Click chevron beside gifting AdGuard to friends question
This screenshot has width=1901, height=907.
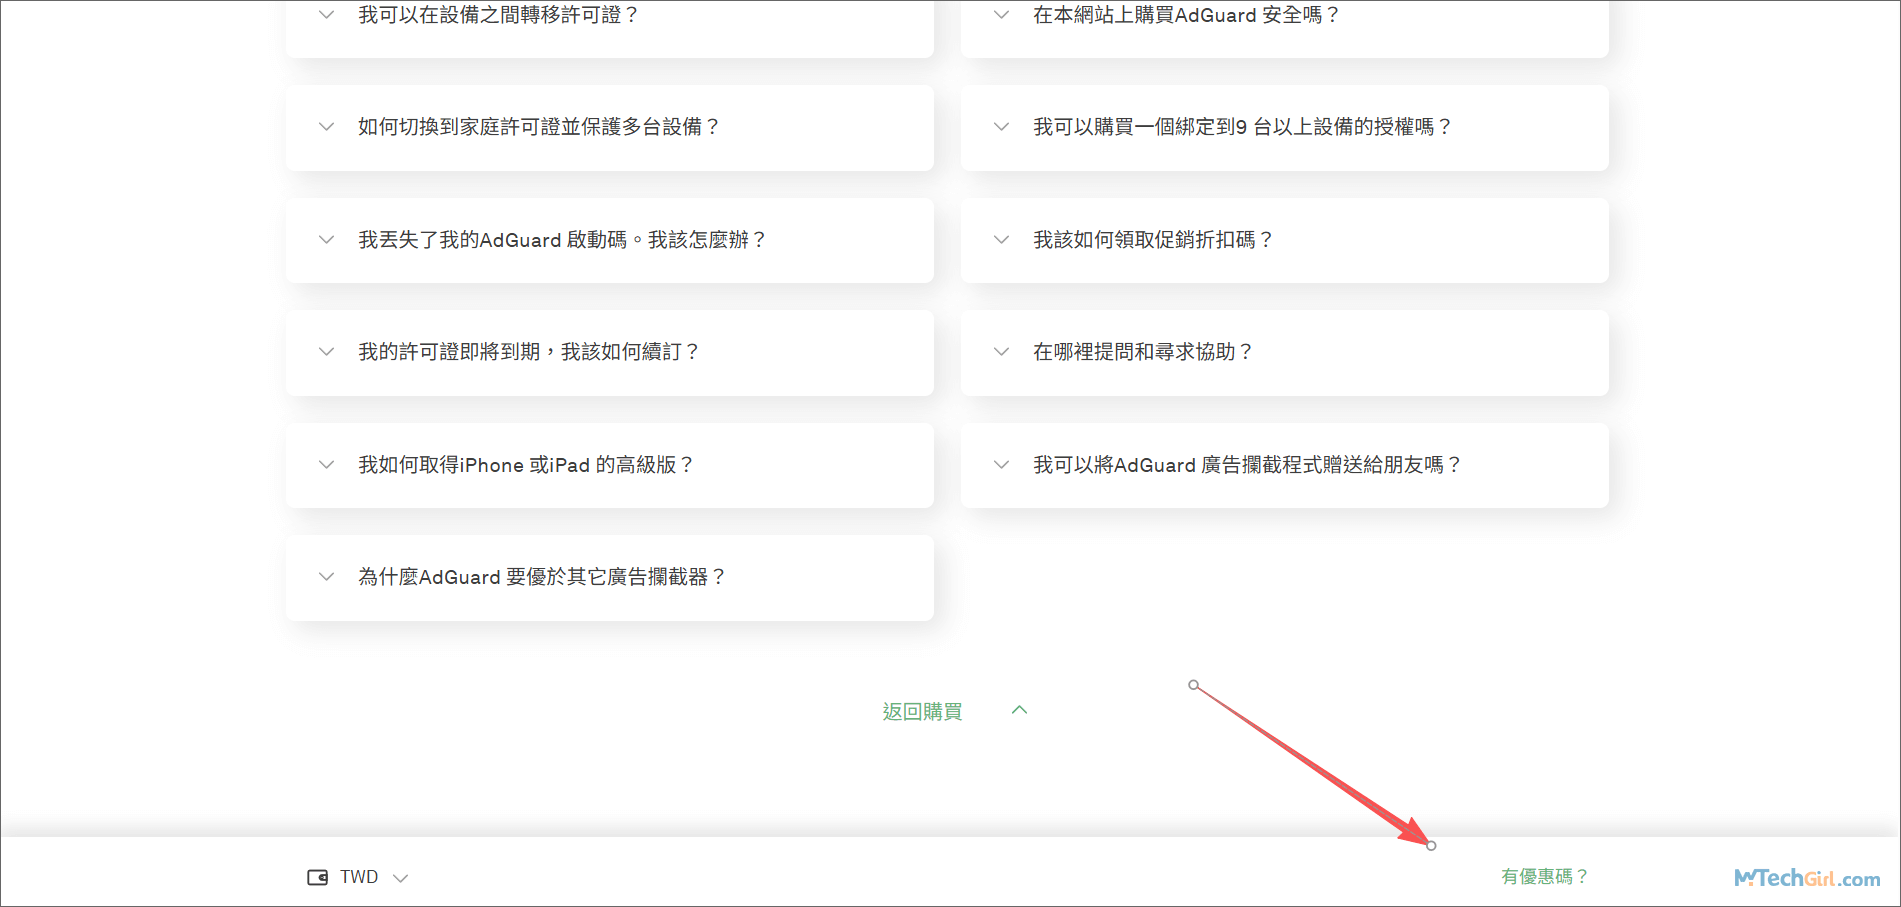(1001, 465)
